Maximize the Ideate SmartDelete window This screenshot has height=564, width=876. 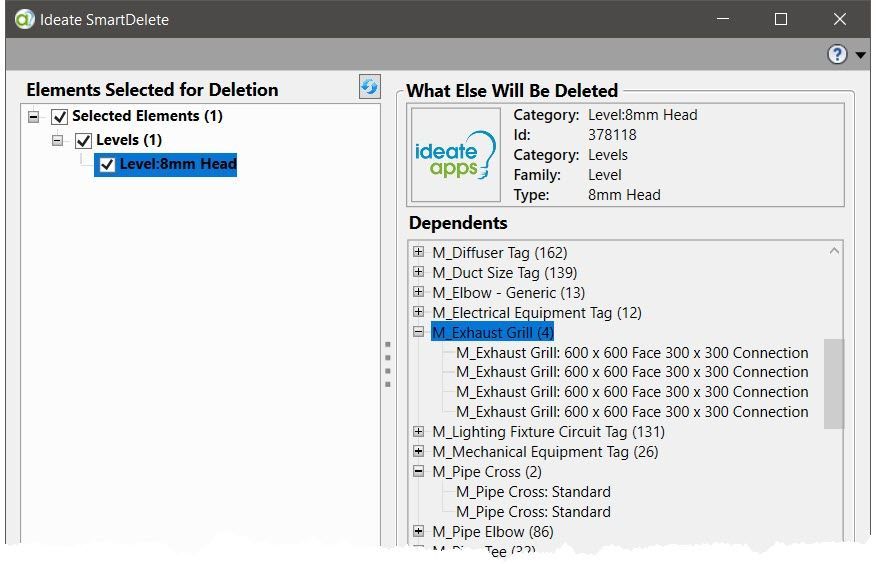pos(781,20)
